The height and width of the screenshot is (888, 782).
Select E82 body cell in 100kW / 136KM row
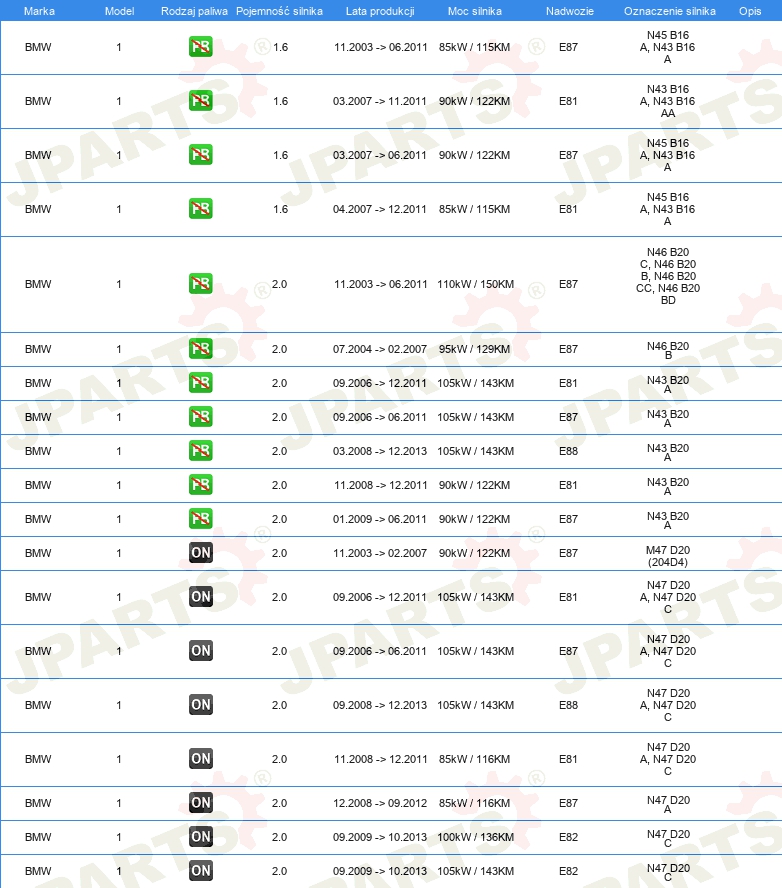[x=568, y=837]
